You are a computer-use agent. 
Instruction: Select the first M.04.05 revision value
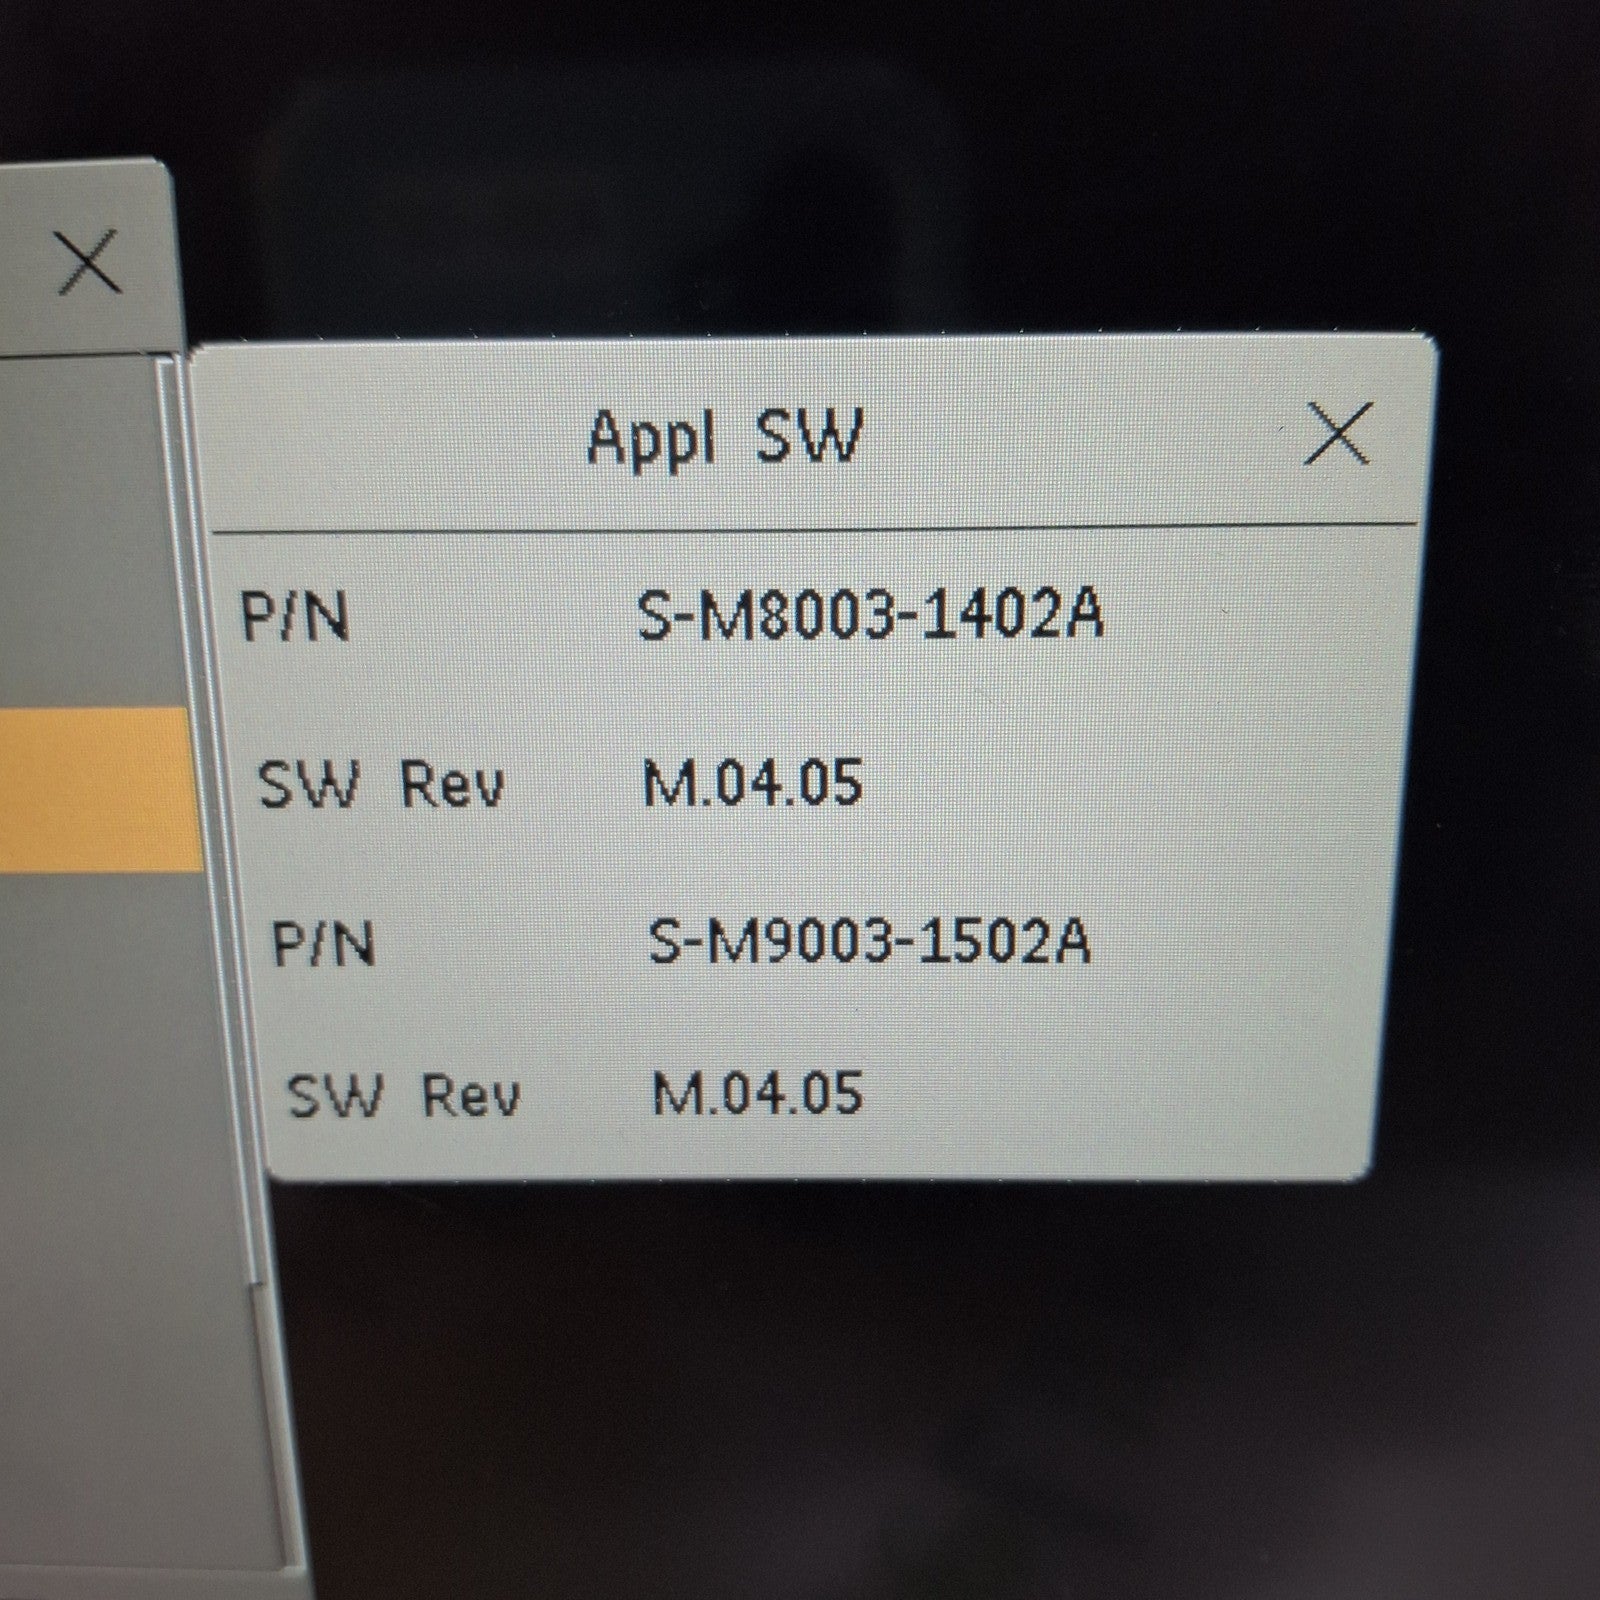(x=752, y=781)
